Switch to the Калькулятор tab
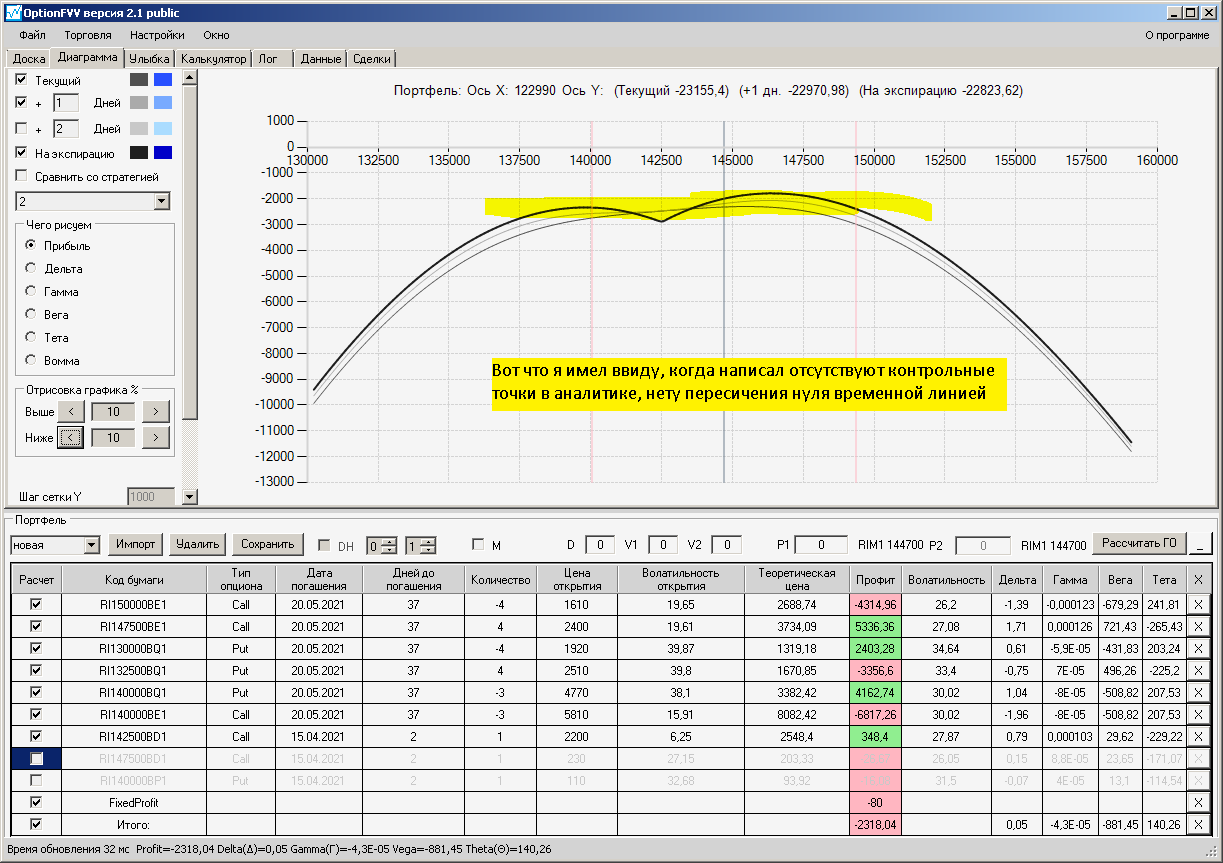Viewport: 1223px width, 863px height. pos(213,59)
